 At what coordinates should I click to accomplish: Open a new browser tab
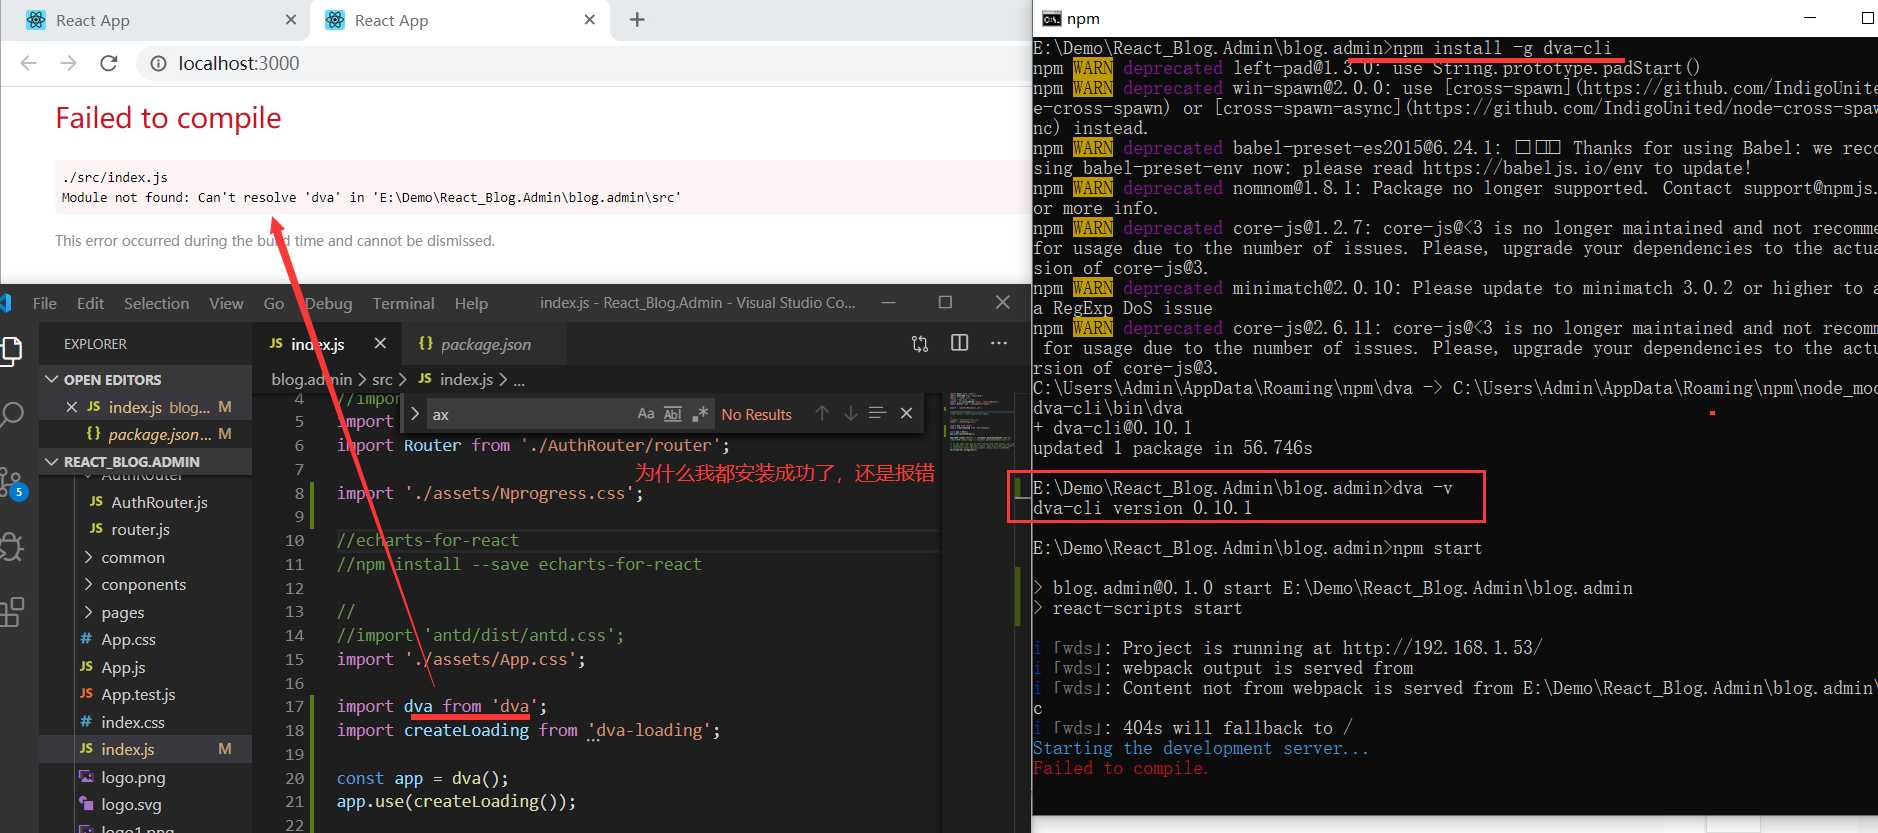pos(637,20)
